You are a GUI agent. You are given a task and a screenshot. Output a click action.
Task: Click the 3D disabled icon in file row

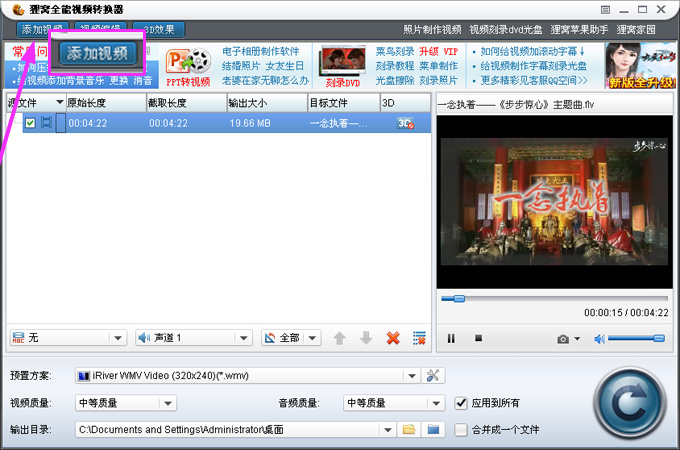coord(405,123)
